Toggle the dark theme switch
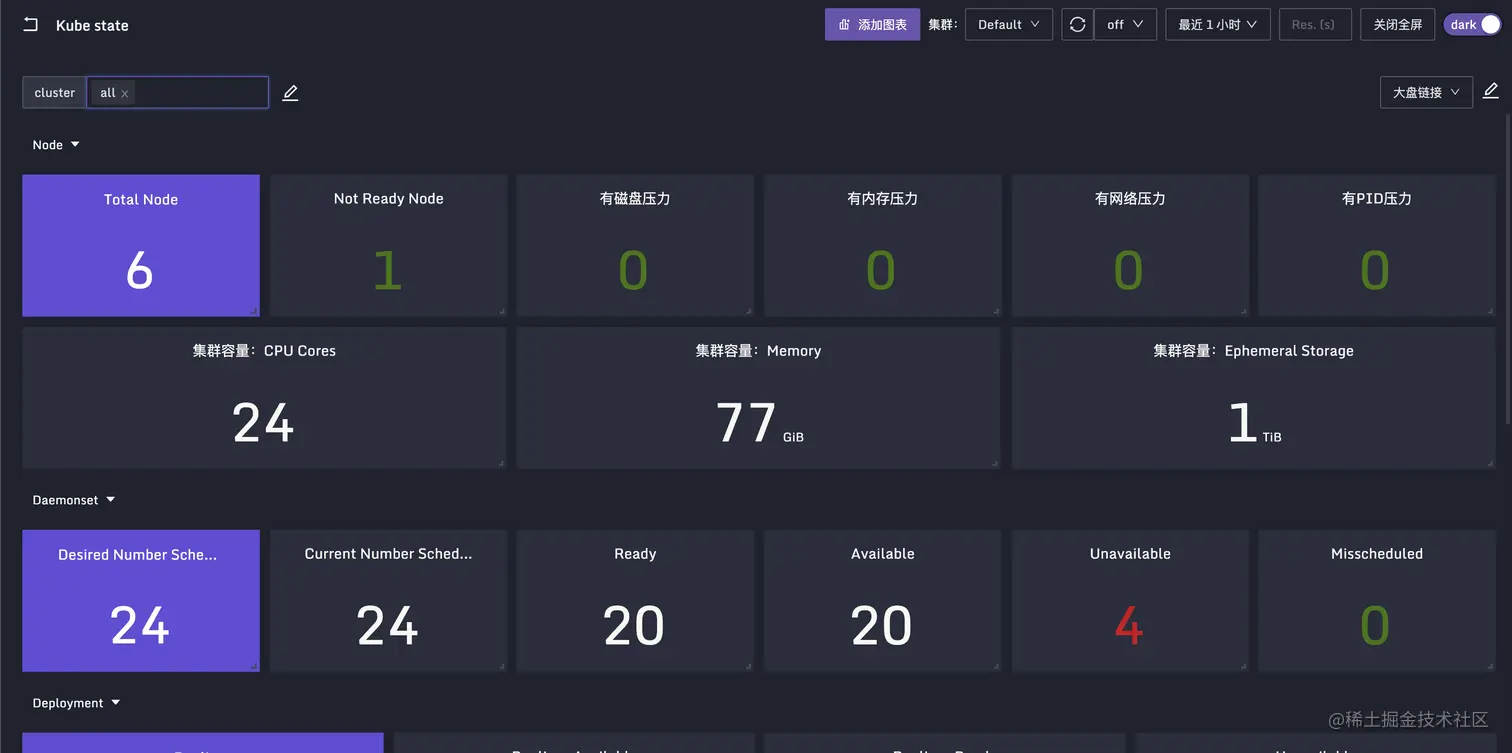1512x753 pixels. pyautogui.click(x=1473, y=25)
